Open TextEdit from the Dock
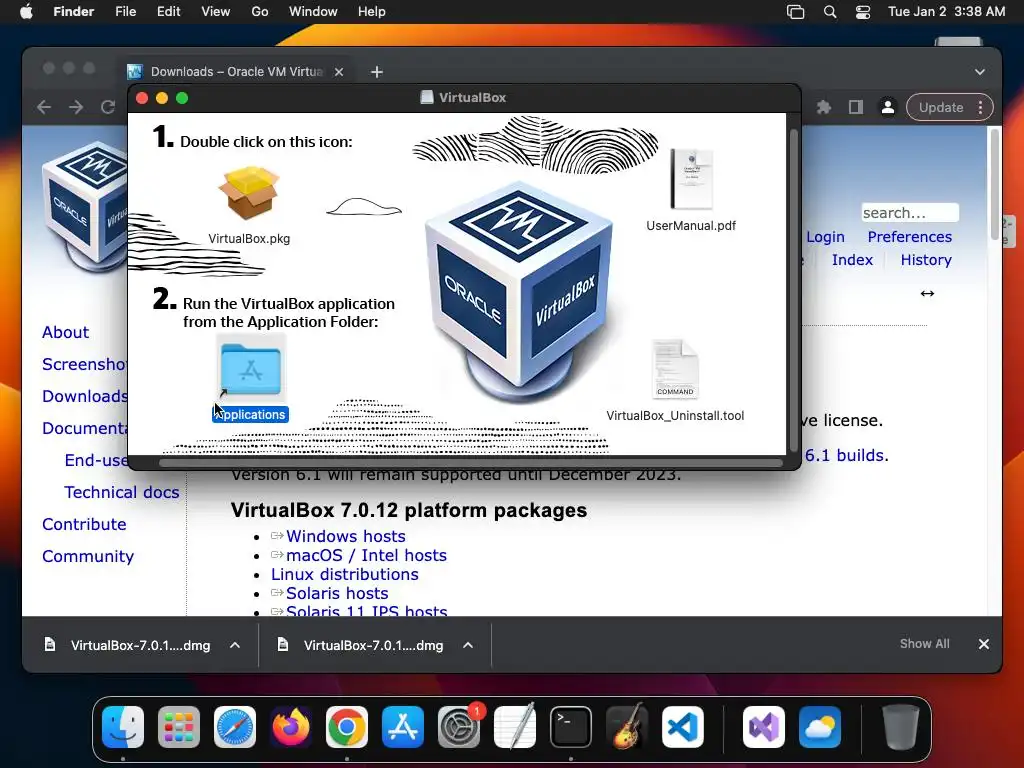 coord(515,727)
